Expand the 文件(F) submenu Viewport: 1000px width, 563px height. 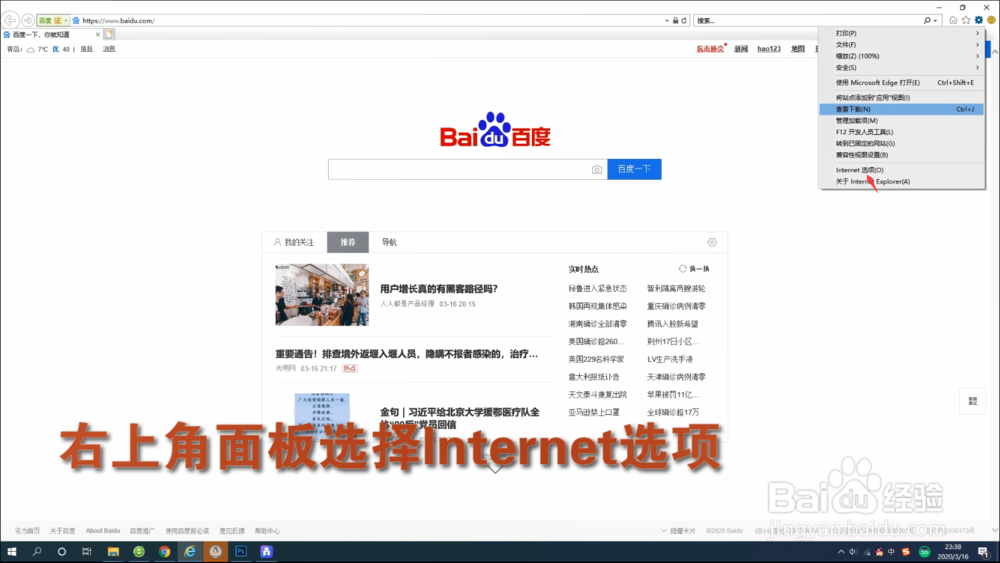pyautogui.click(x=902, y=45)
